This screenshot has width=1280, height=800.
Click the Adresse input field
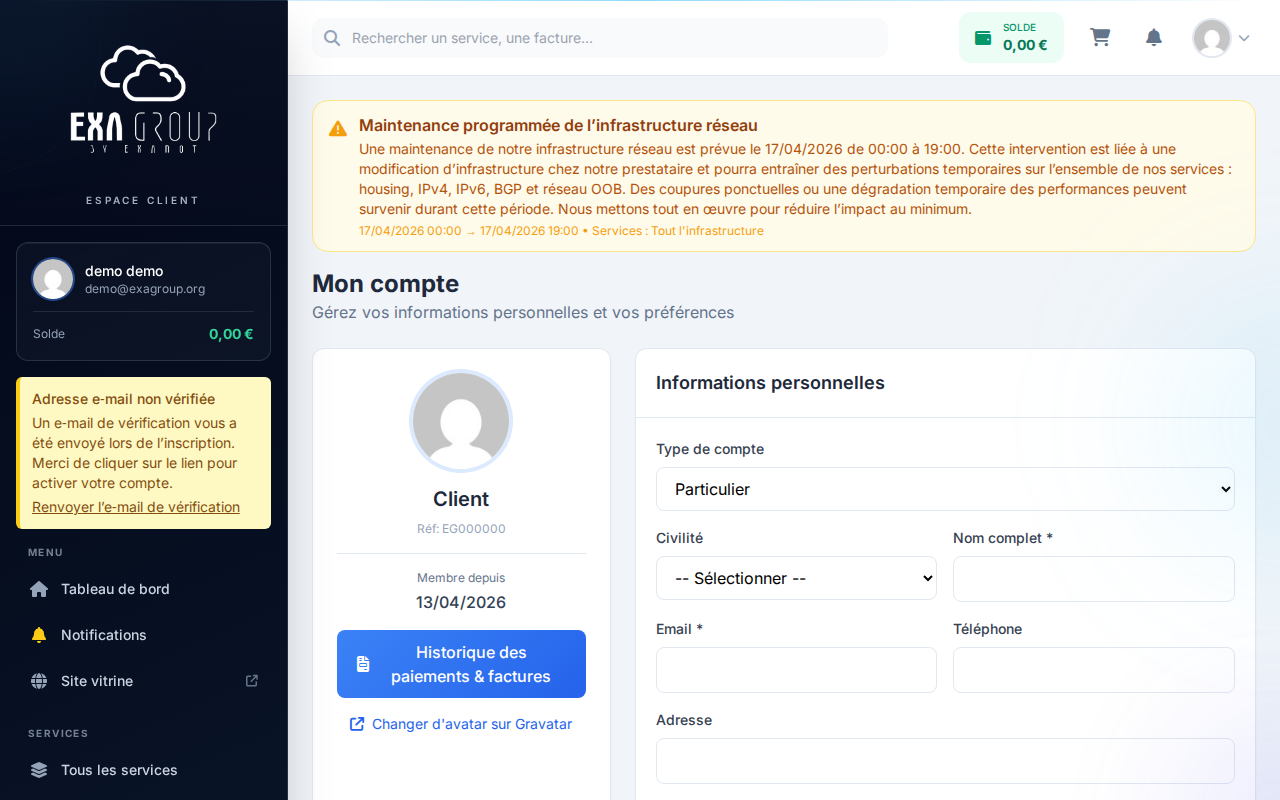pyautogui.click(x=945, y=761)
